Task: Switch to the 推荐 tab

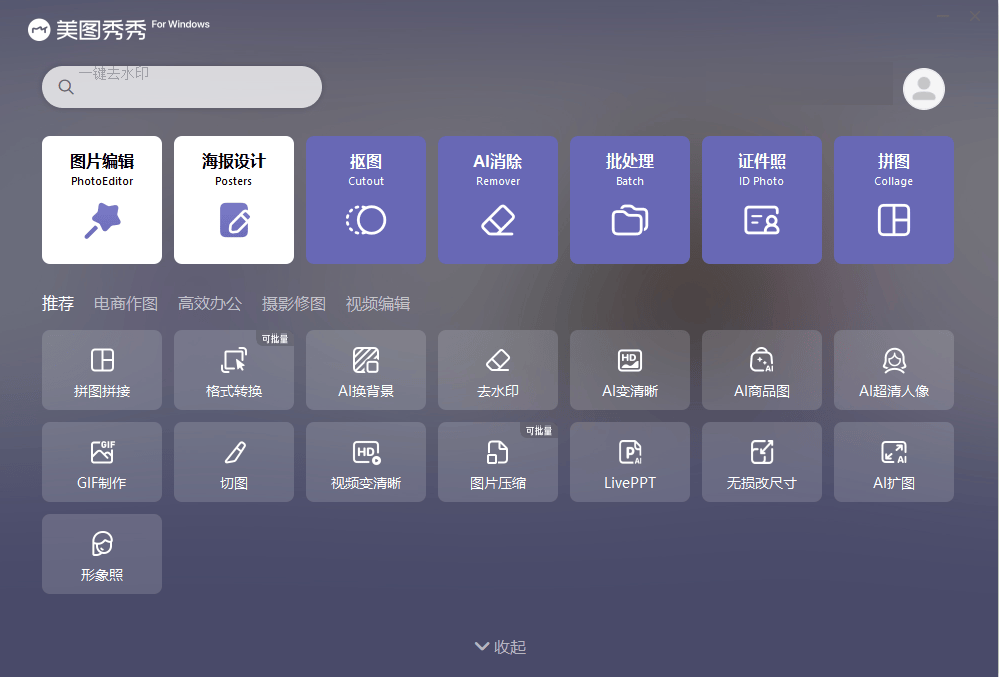Action: pos(58,303)
